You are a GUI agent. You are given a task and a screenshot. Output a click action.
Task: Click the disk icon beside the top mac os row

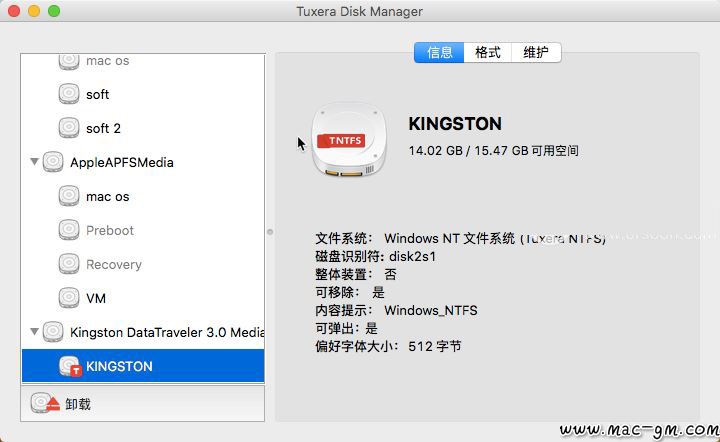coord(69,62)
